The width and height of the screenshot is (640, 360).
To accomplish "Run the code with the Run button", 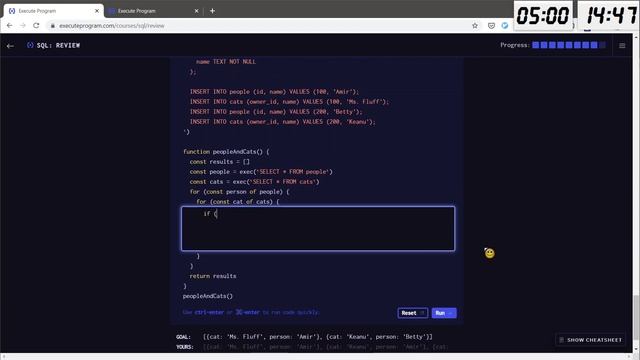I will click(444, 313).
